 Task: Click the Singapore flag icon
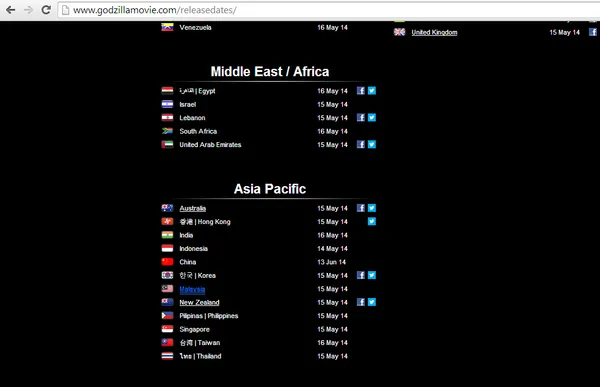(167, 329)
